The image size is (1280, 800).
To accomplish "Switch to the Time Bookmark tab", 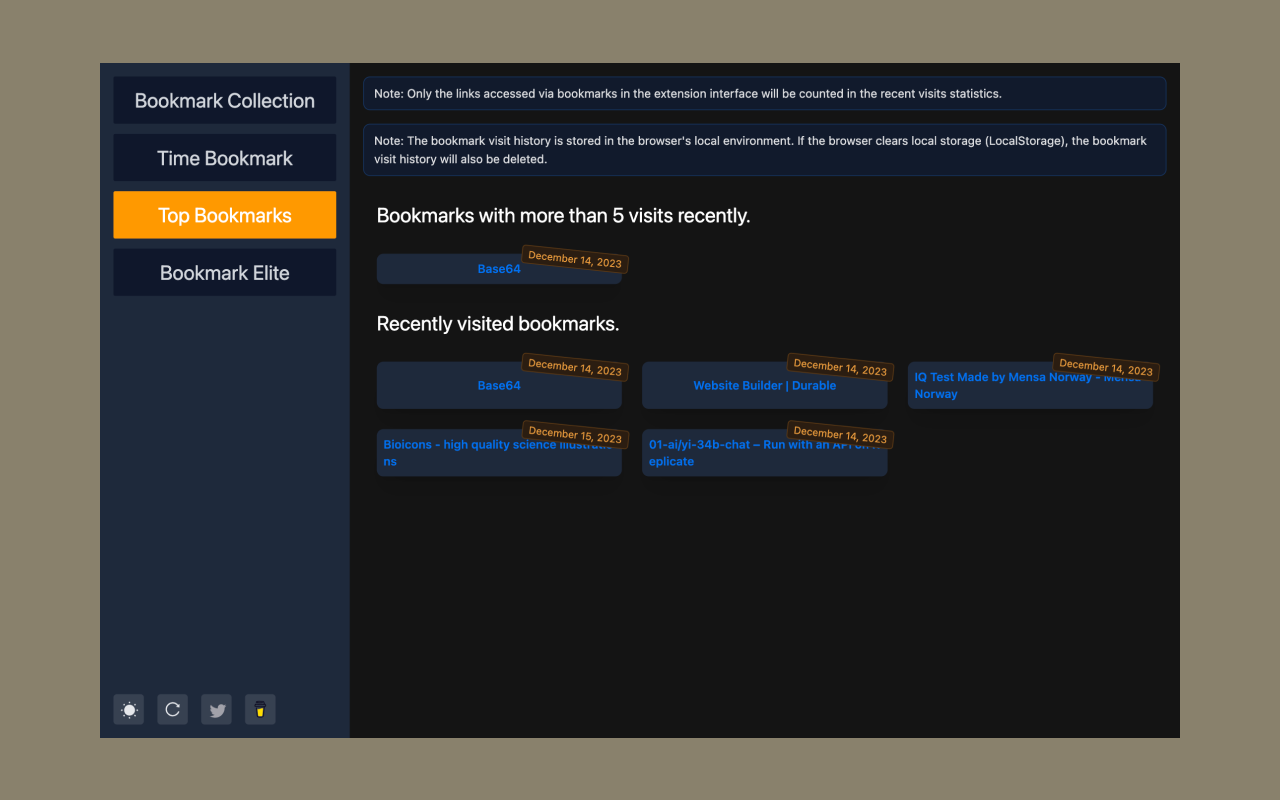I will (225, 158).
